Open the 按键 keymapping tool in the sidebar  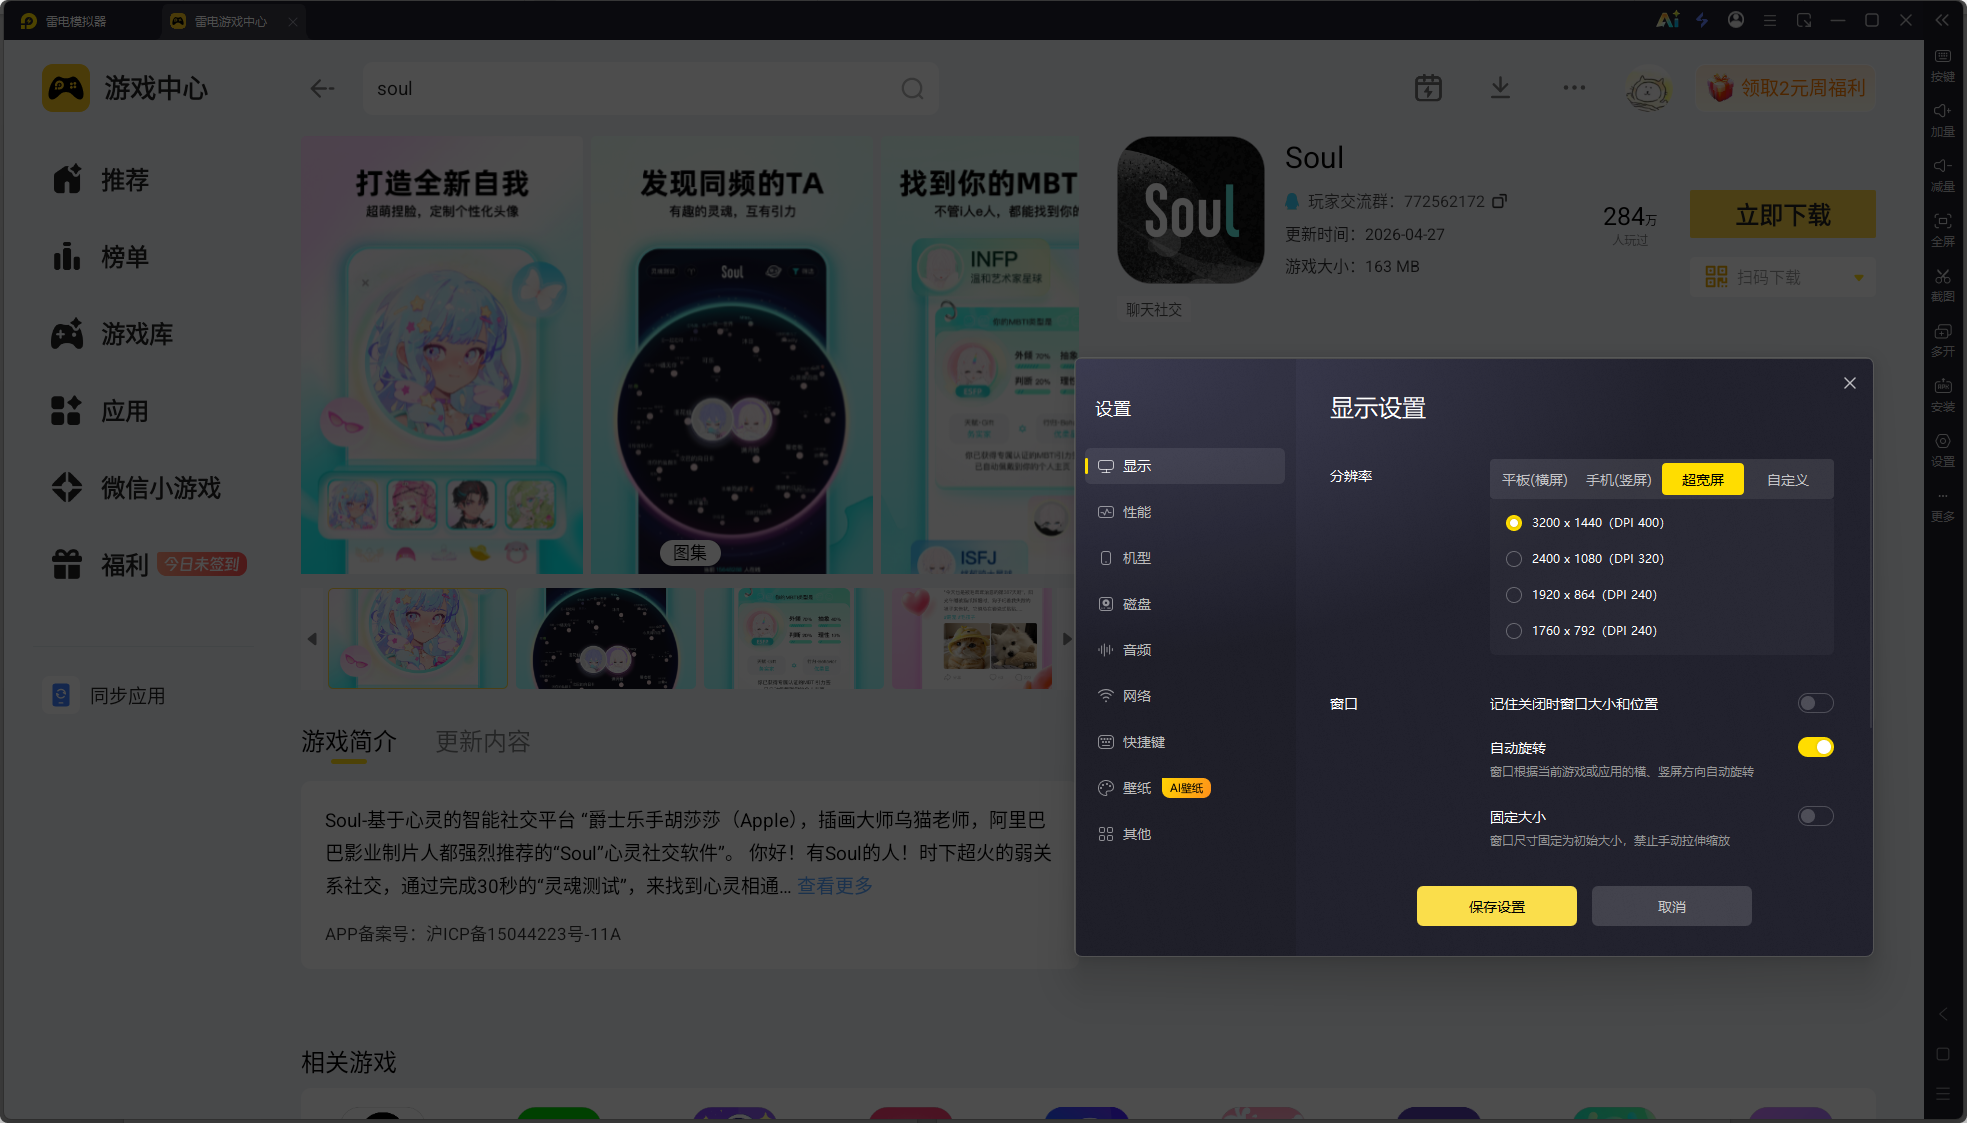click(1942, 65)
